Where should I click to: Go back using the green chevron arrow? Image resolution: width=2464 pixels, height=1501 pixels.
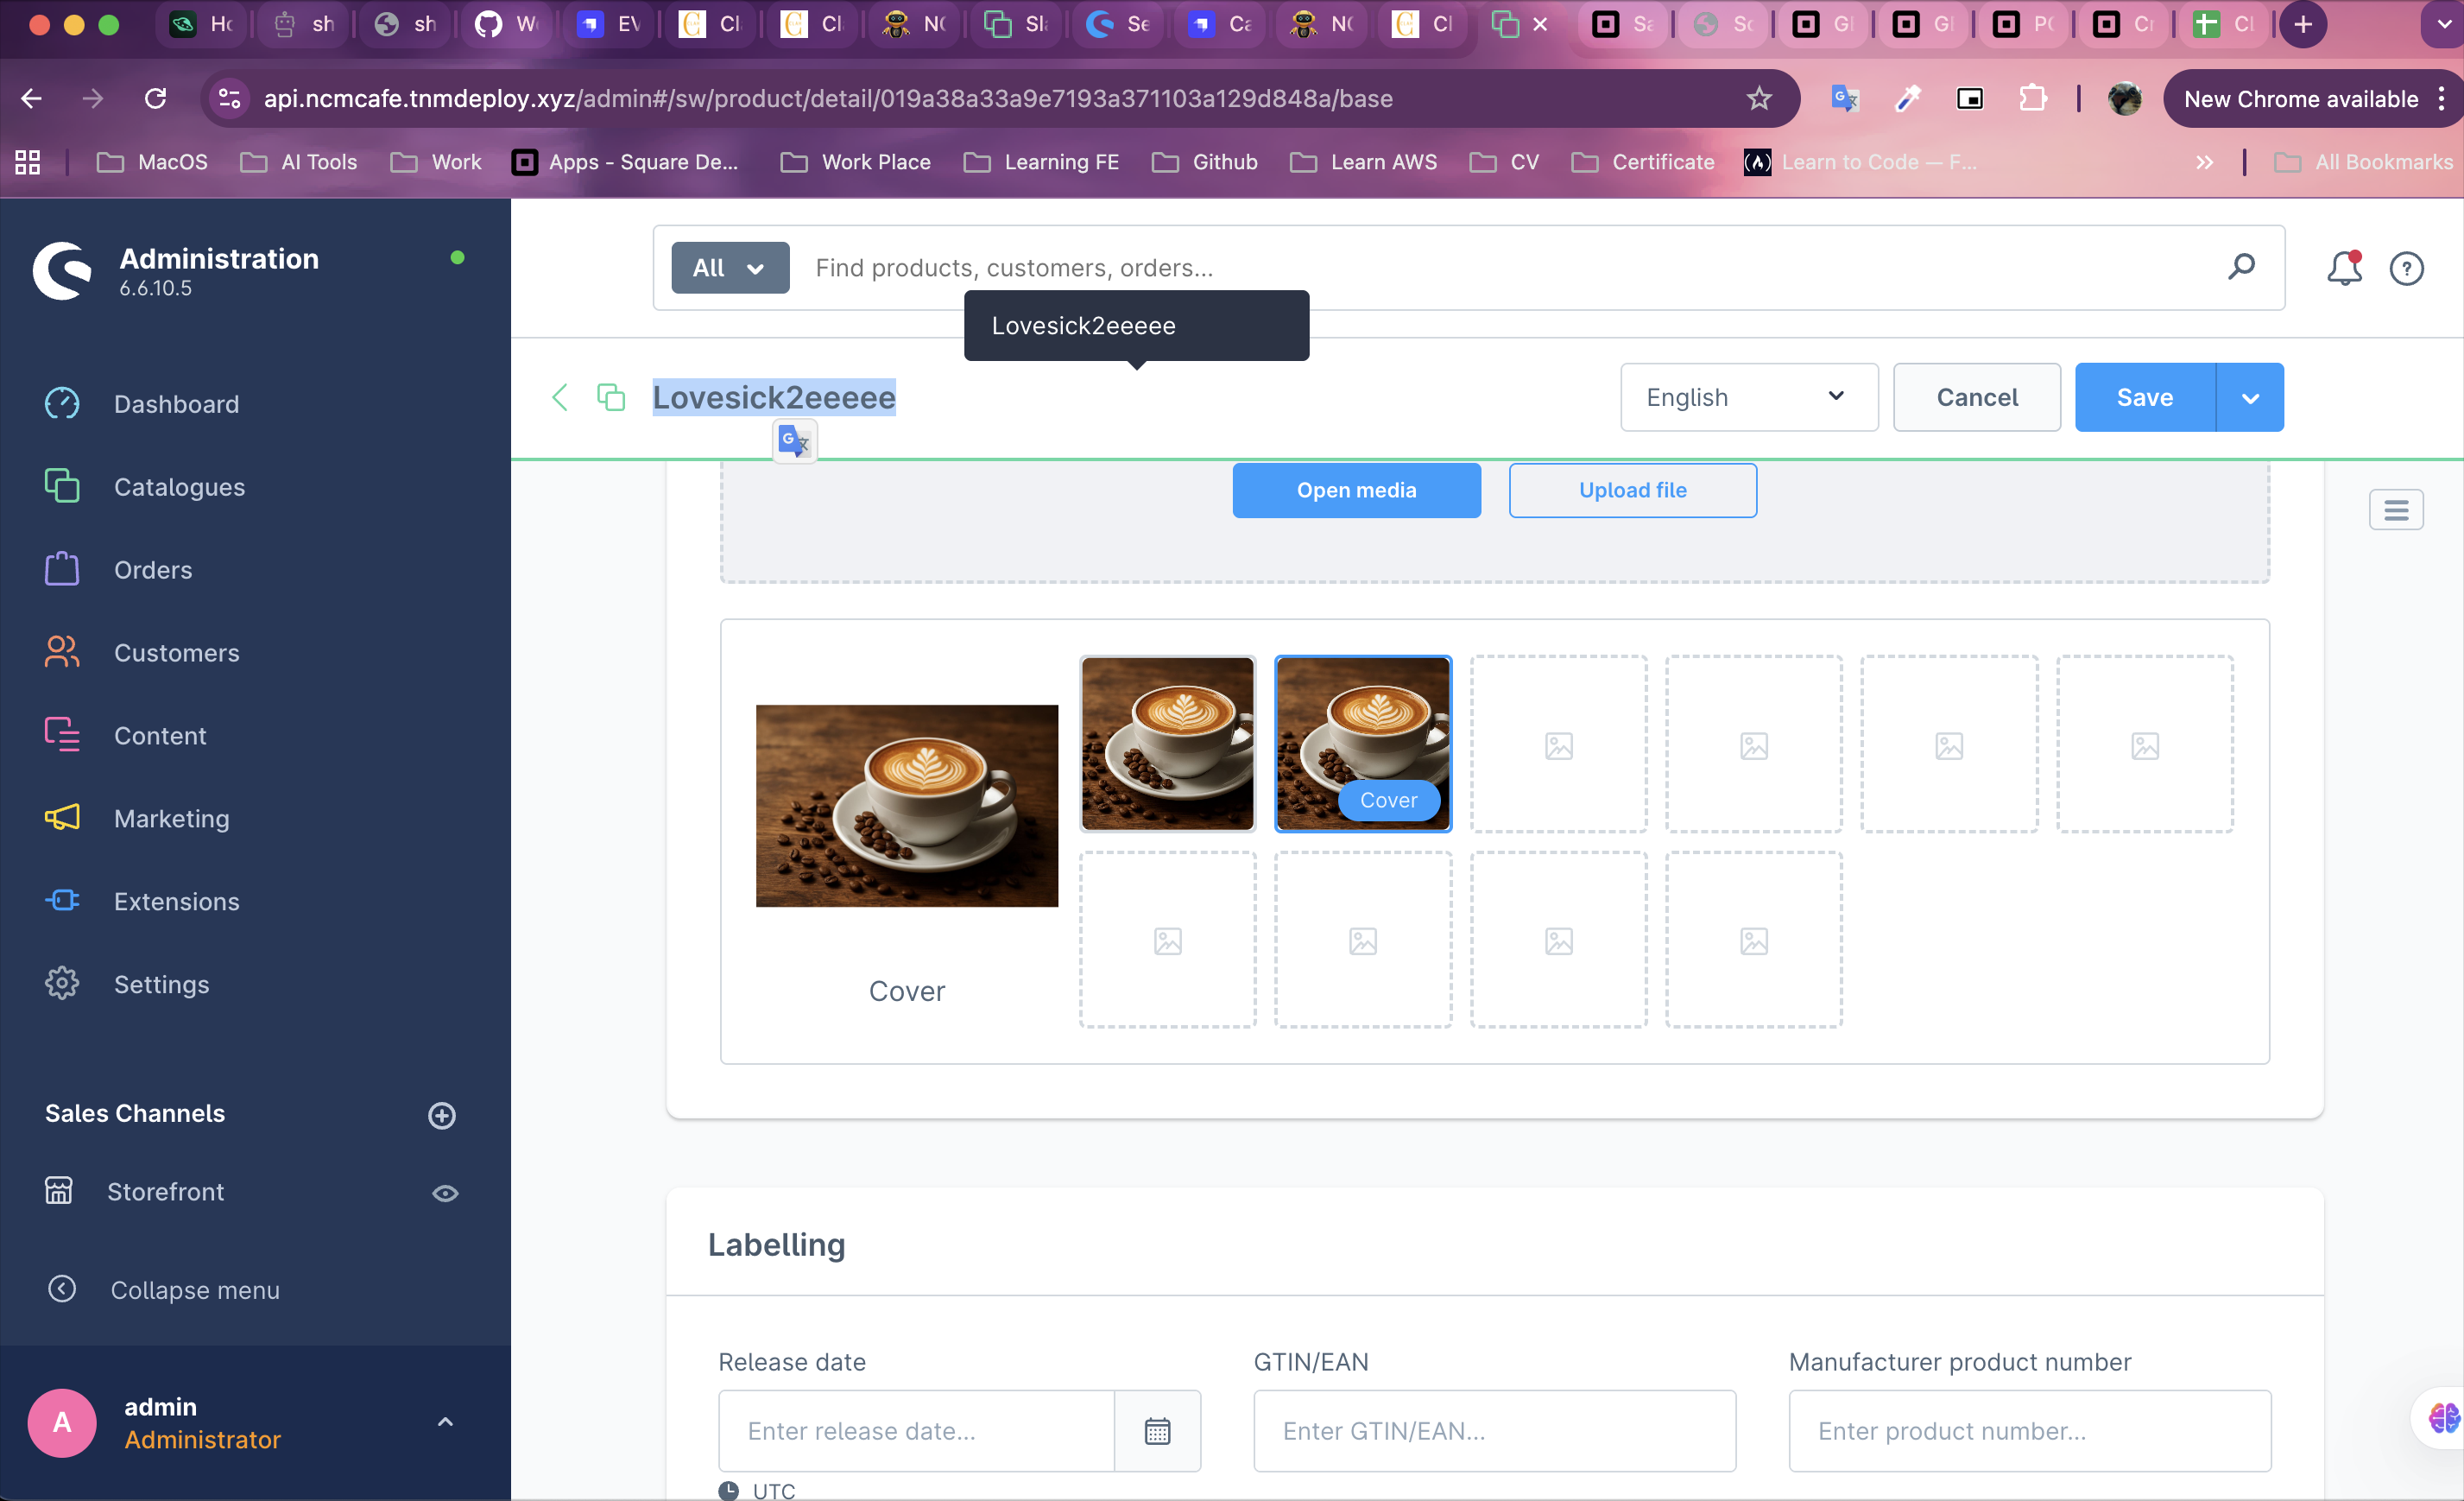tap(560, 397)
